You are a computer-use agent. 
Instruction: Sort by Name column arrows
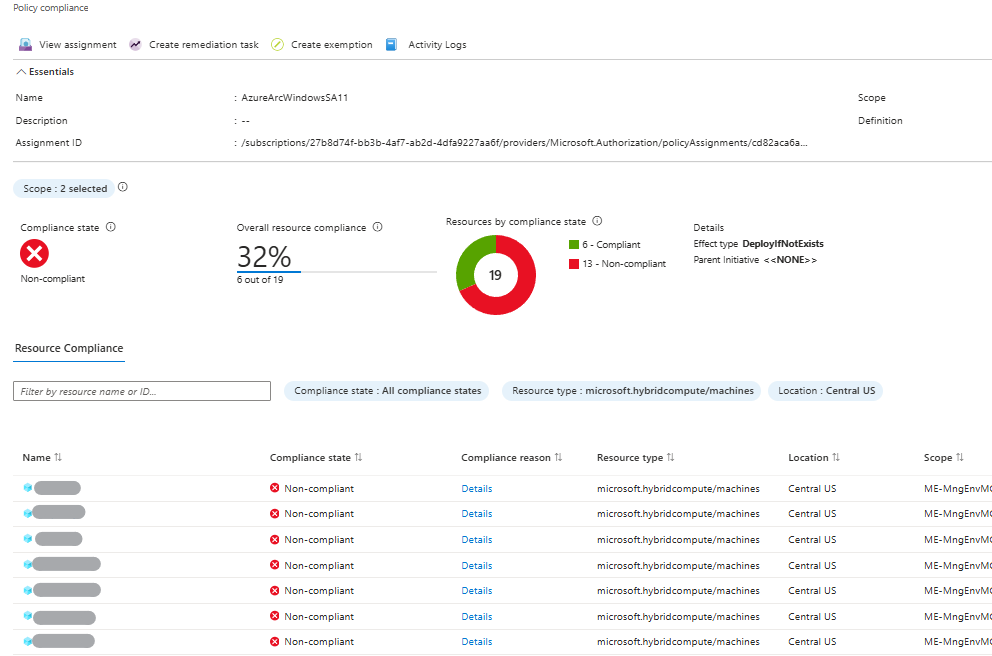58,457
